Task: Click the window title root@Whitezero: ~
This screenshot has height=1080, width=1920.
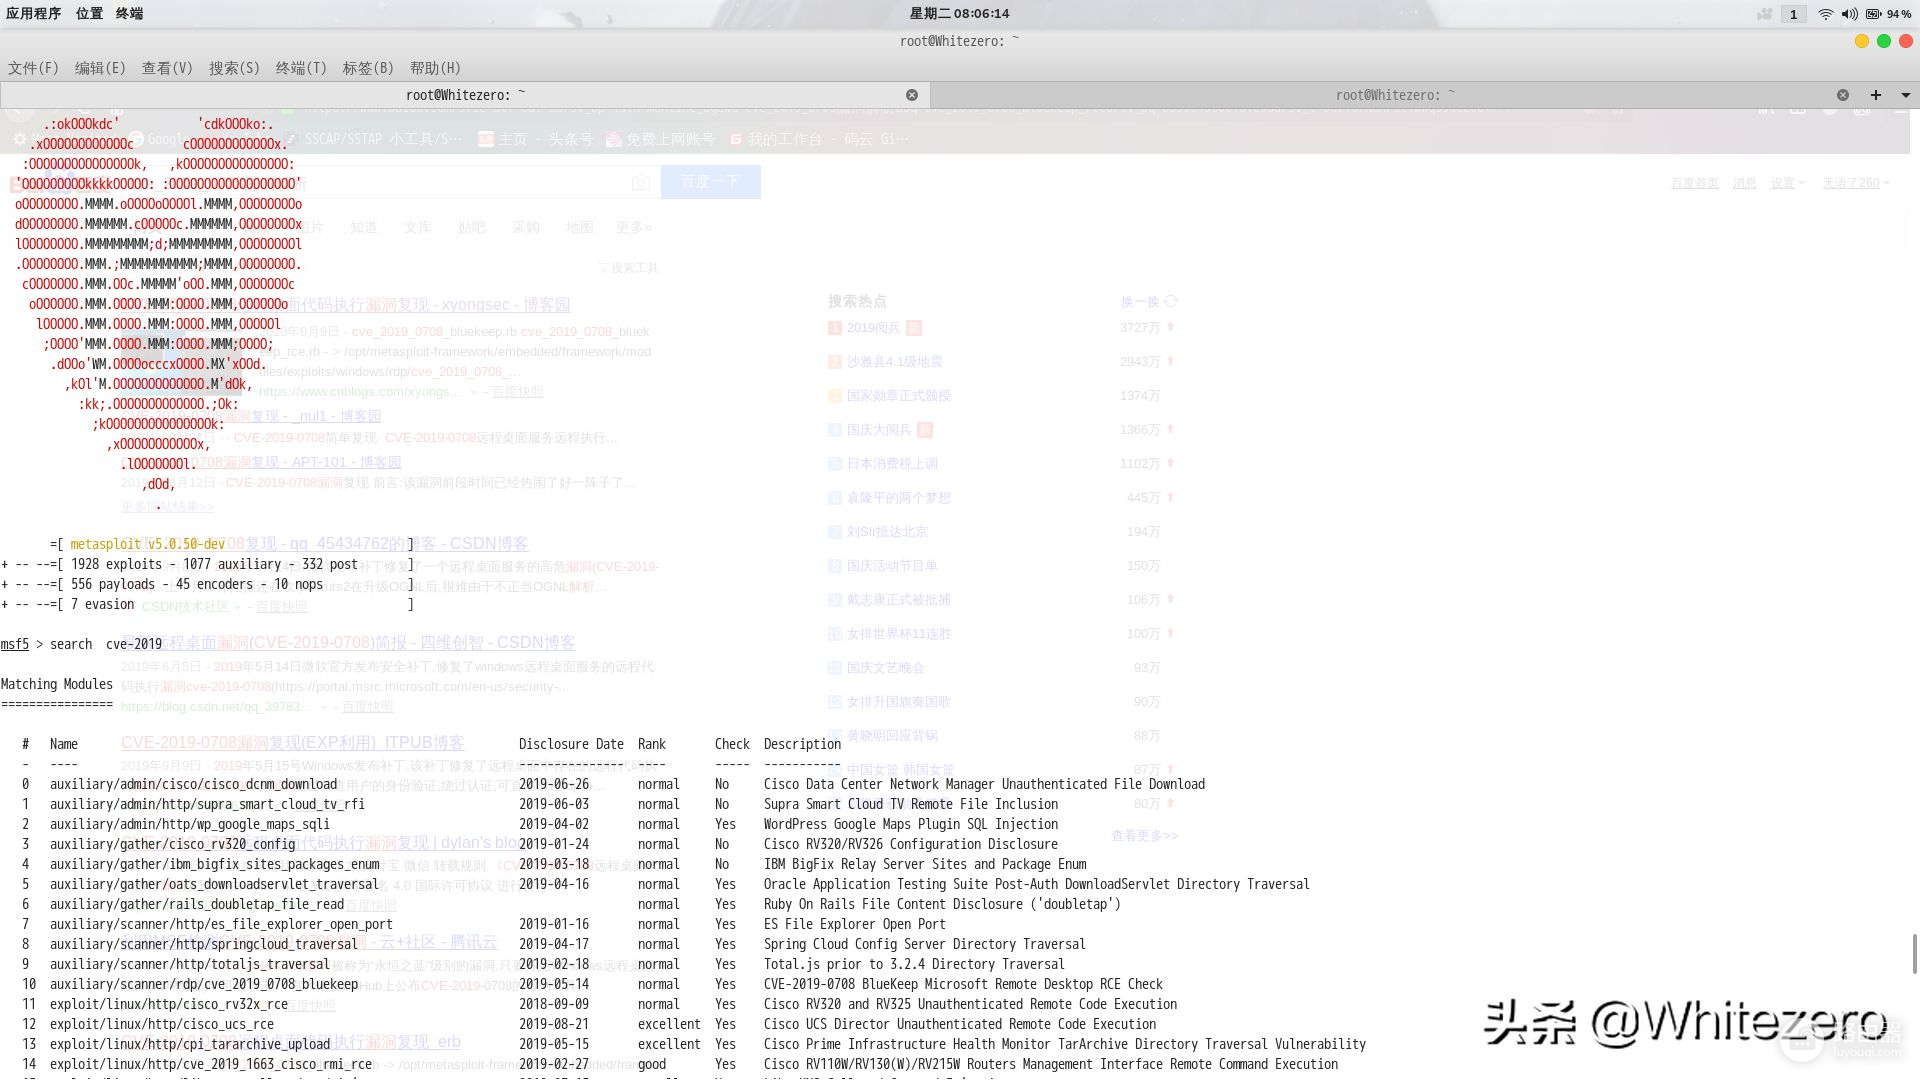Action: (959, 41)
